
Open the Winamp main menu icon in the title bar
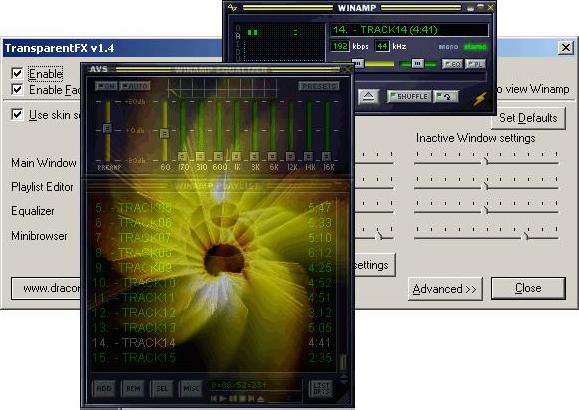click(233, 7)
